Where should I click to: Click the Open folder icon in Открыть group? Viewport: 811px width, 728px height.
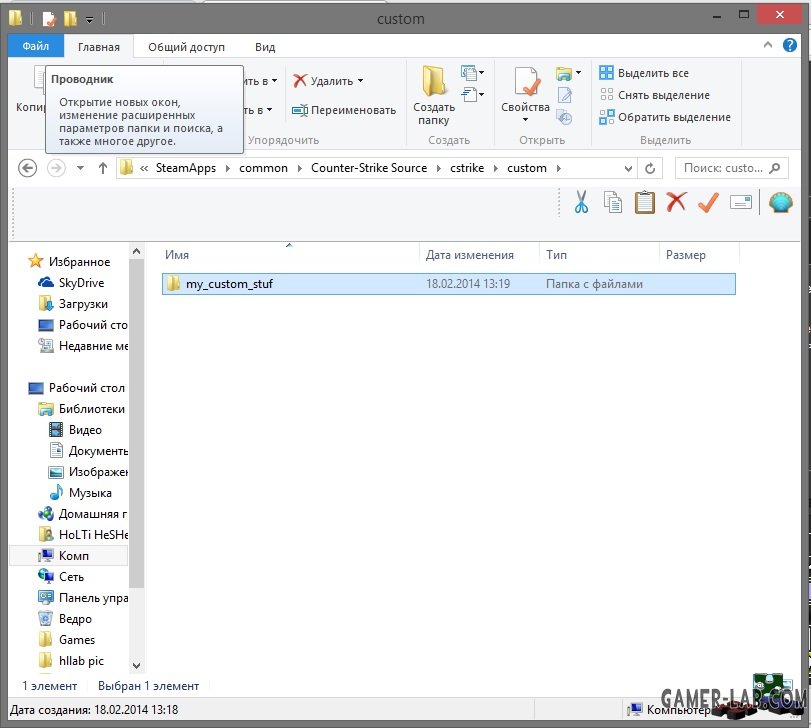point(564,74)
